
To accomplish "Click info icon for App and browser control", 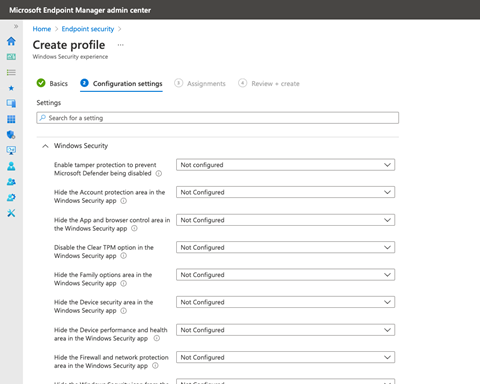I will (134, 228).
